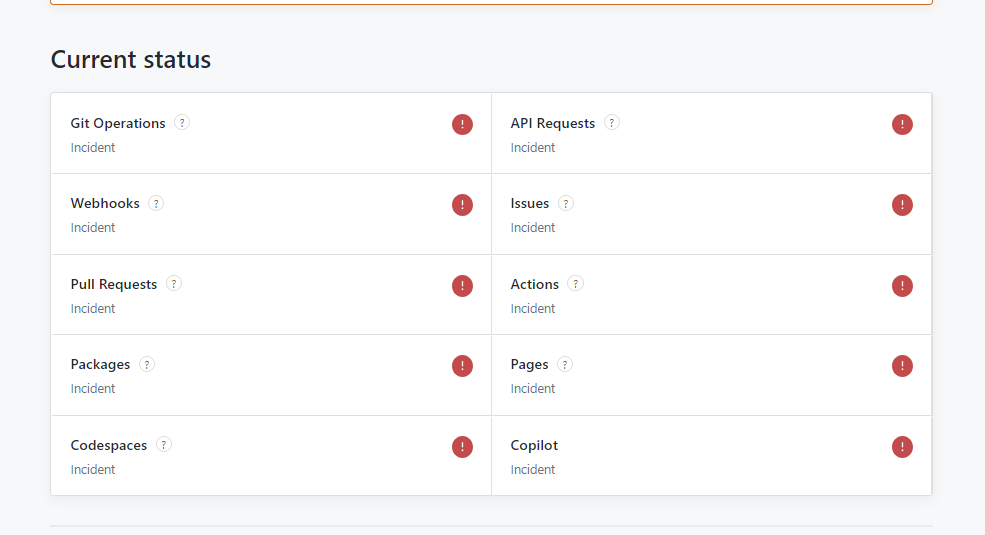
Task: Click Incident text under Copilot
Action: 533,470
